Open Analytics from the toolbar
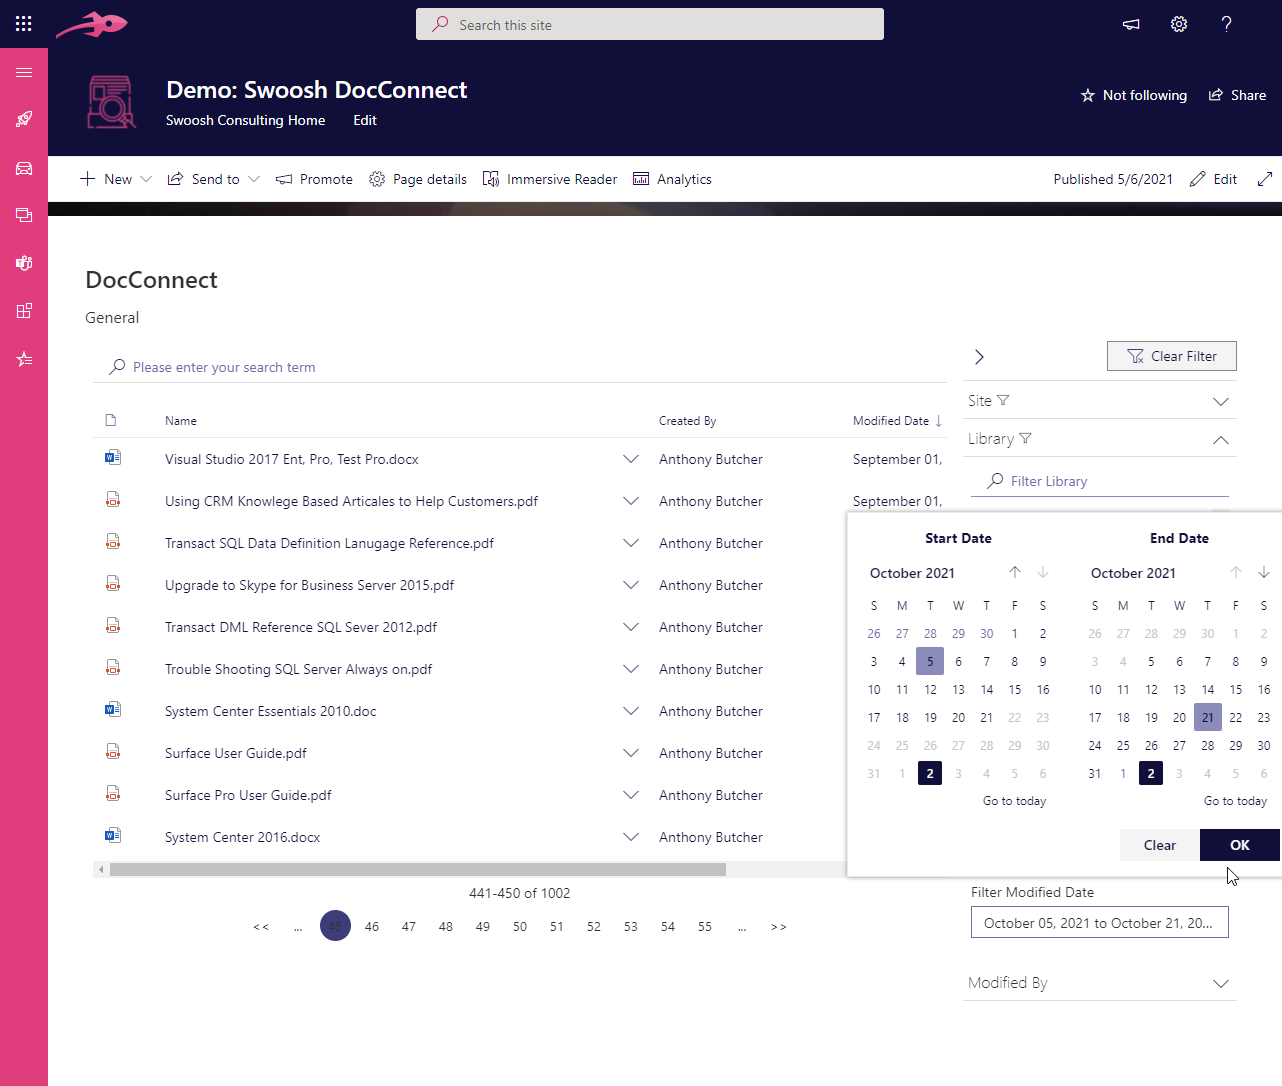Viewport: 1282px width, 1086px height. point(672,179)
